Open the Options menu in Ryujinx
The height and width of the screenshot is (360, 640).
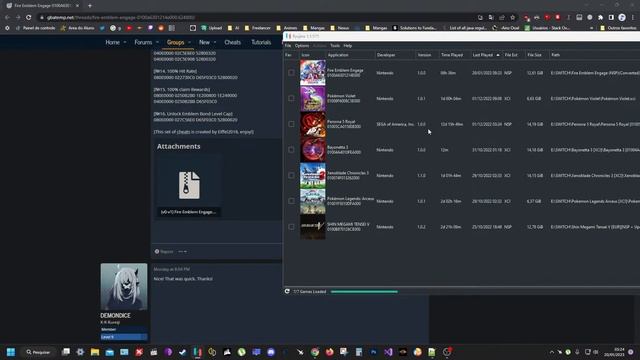302,46
